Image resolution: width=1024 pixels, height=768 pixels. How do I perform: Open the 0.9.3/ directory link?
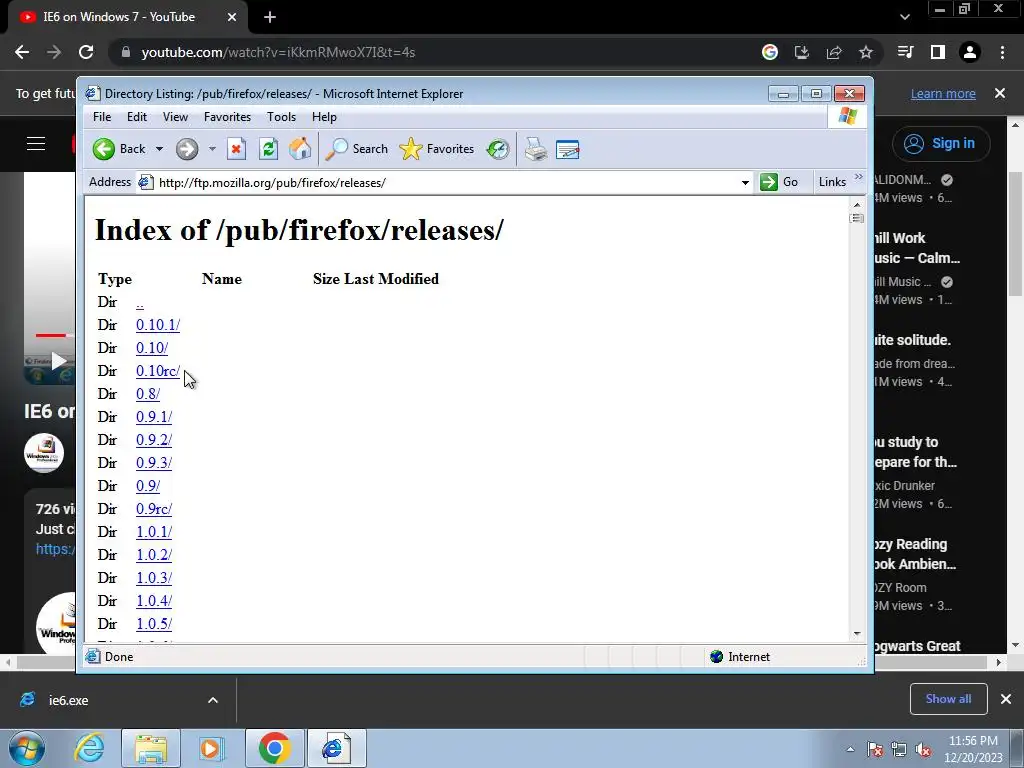tap(153, 463)
